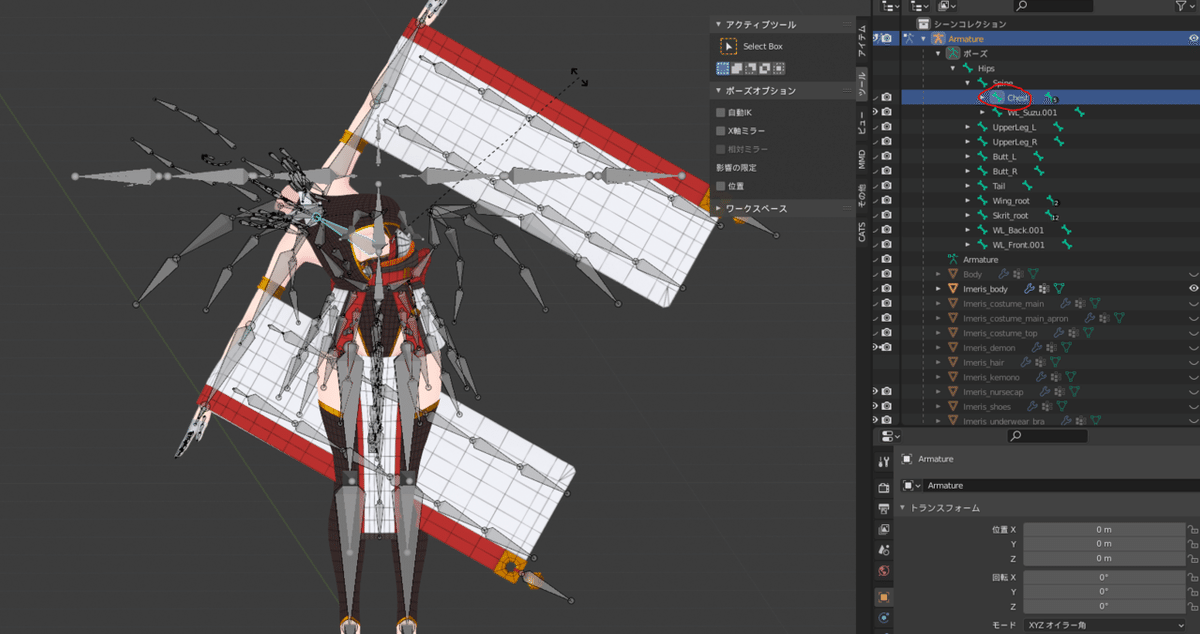This screenshot has height=634, width=1200.
Task: Open the Output properties tab (printer icon)
Action: 883,509
